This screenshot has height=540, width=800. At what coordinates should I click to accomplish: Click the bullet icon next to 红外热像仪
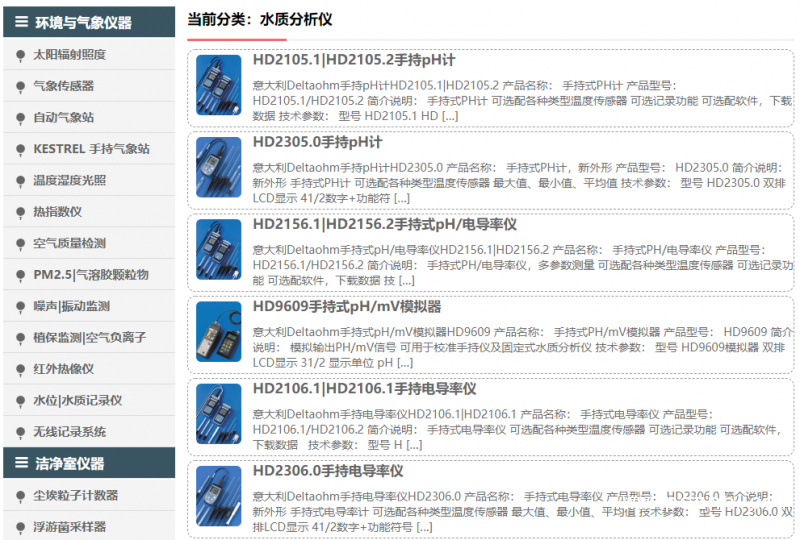[20, 370]
